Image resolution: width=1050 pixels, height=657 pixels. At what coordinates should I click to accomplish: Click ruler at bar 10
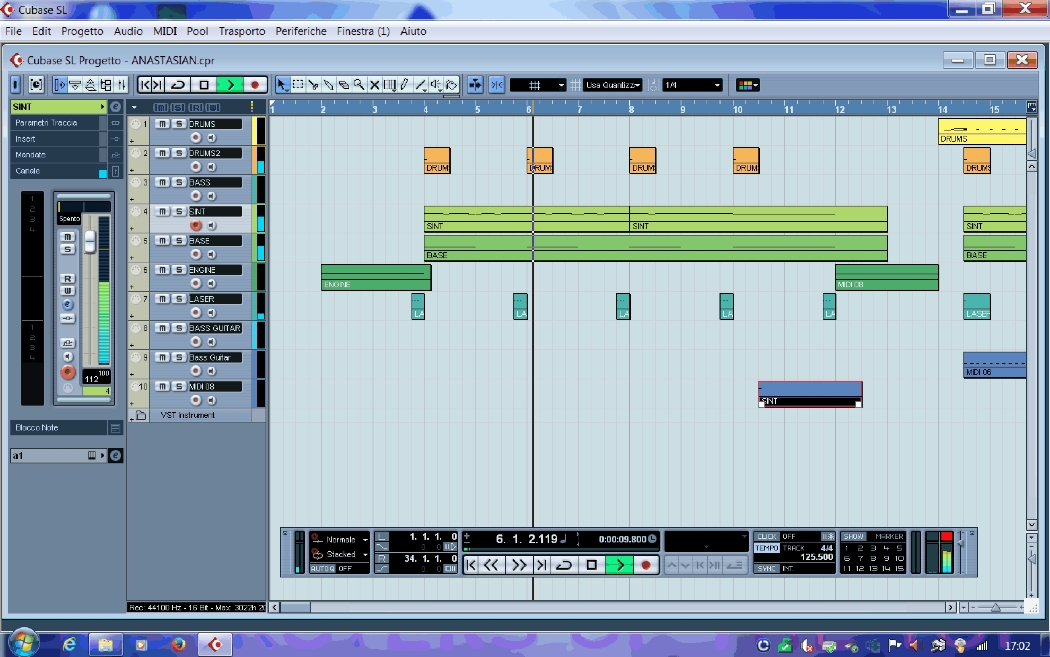tap(737, 108)
